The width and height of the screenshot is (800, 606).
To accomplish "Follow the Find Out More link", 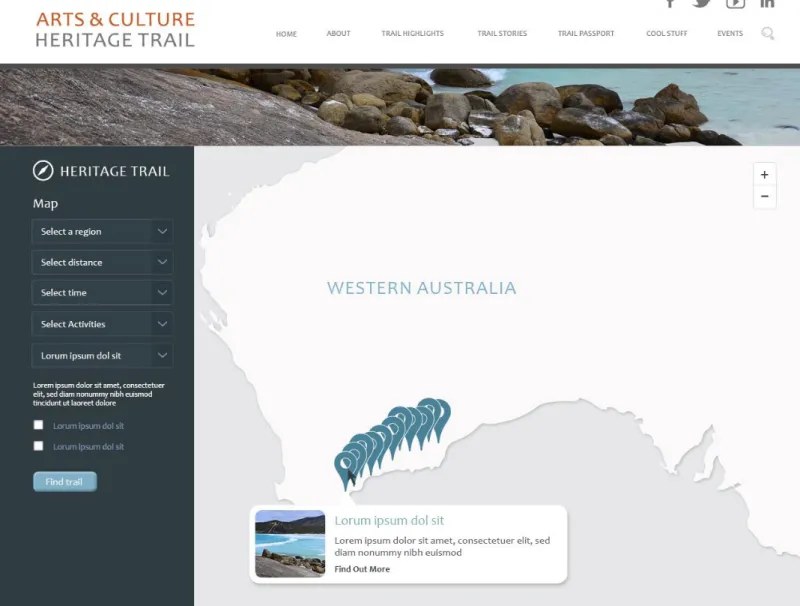I will pyautogui.click(x=362, y=569).
